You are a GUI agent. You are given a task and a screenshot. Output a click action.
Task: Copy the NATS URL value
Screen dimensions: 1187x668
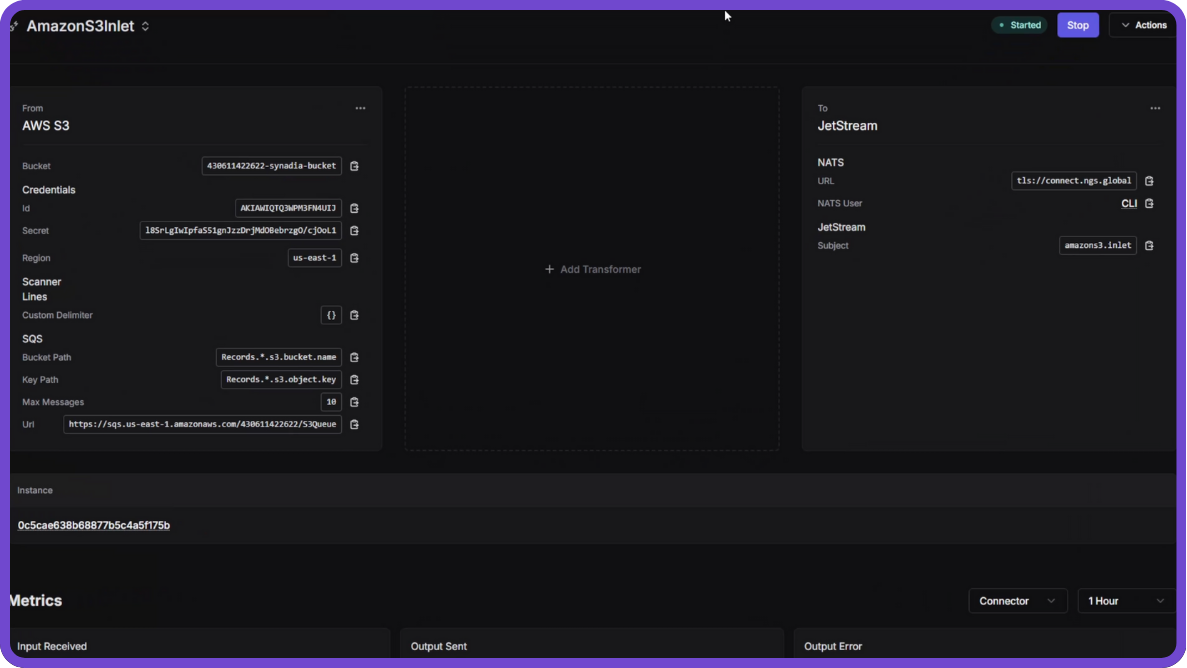(x=1149, y=181)
